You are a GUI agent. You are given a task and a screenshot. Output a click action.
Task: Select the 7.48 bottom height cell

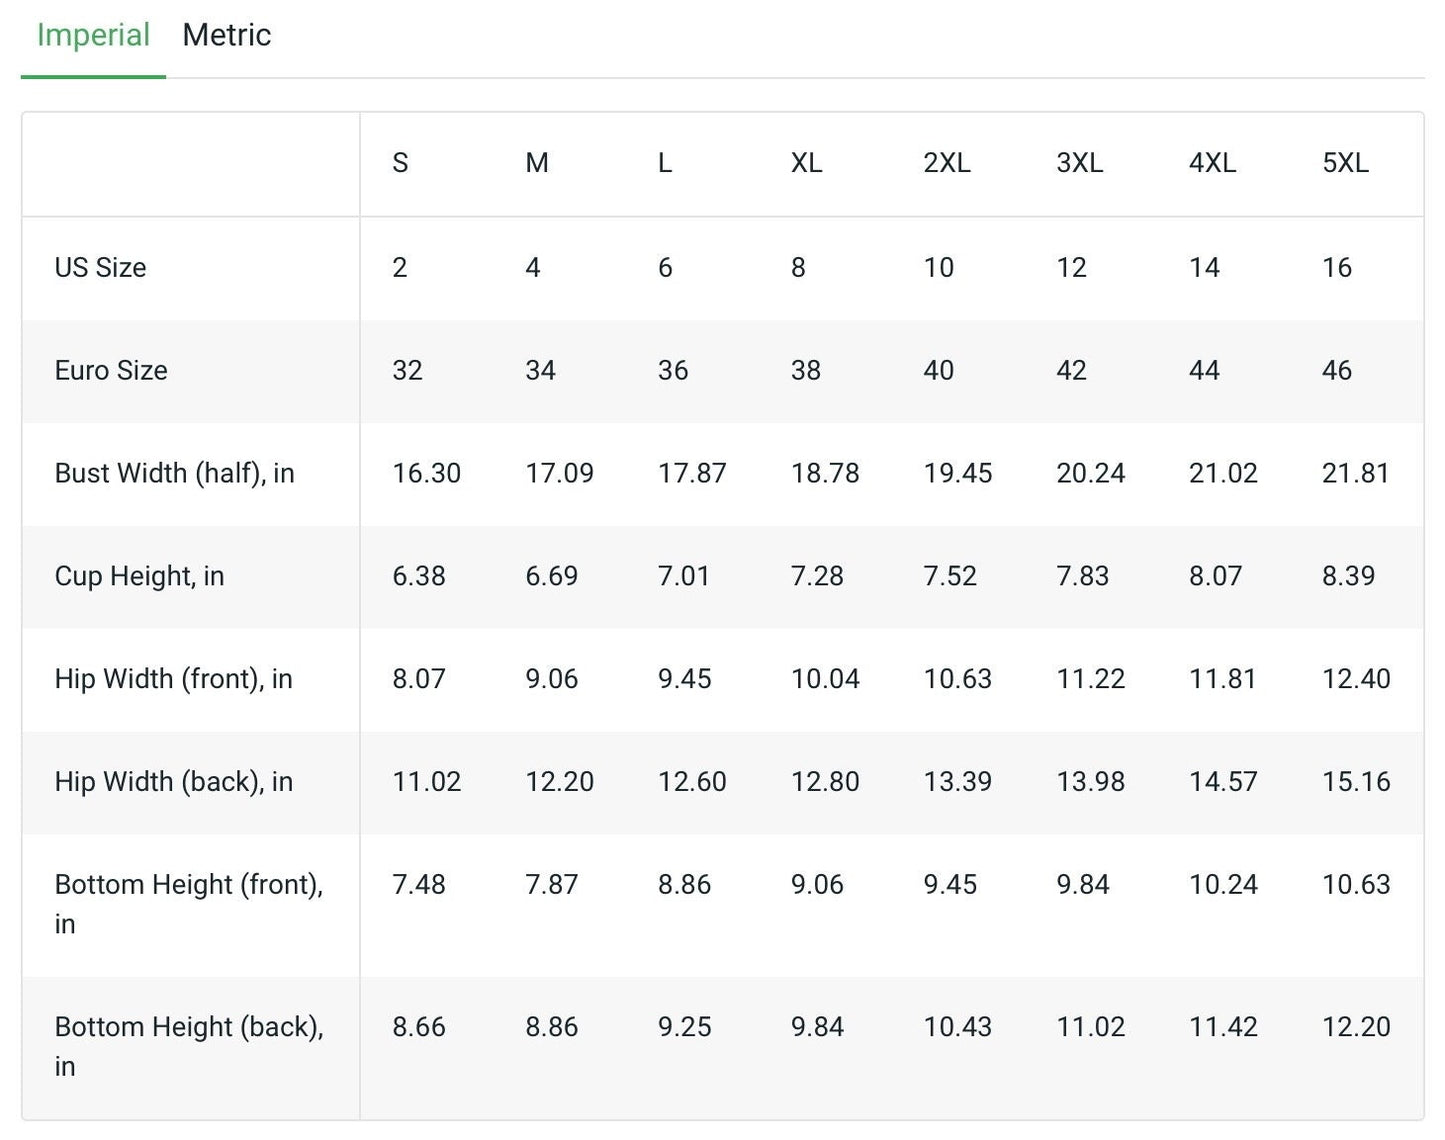418,885
